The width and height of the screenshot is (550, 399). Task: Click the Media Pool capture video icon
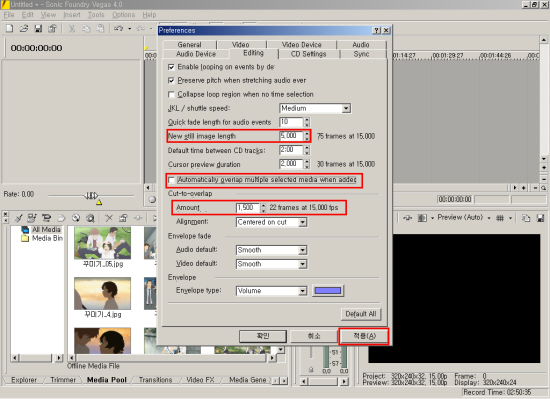pos(46,218)
